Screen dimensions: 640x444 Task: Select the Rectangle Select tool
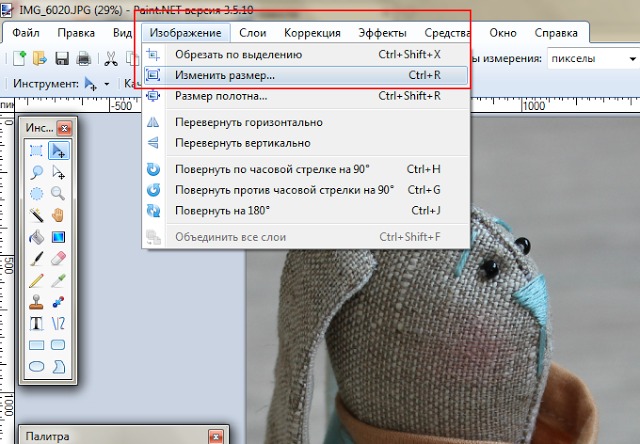click(36, 151)
